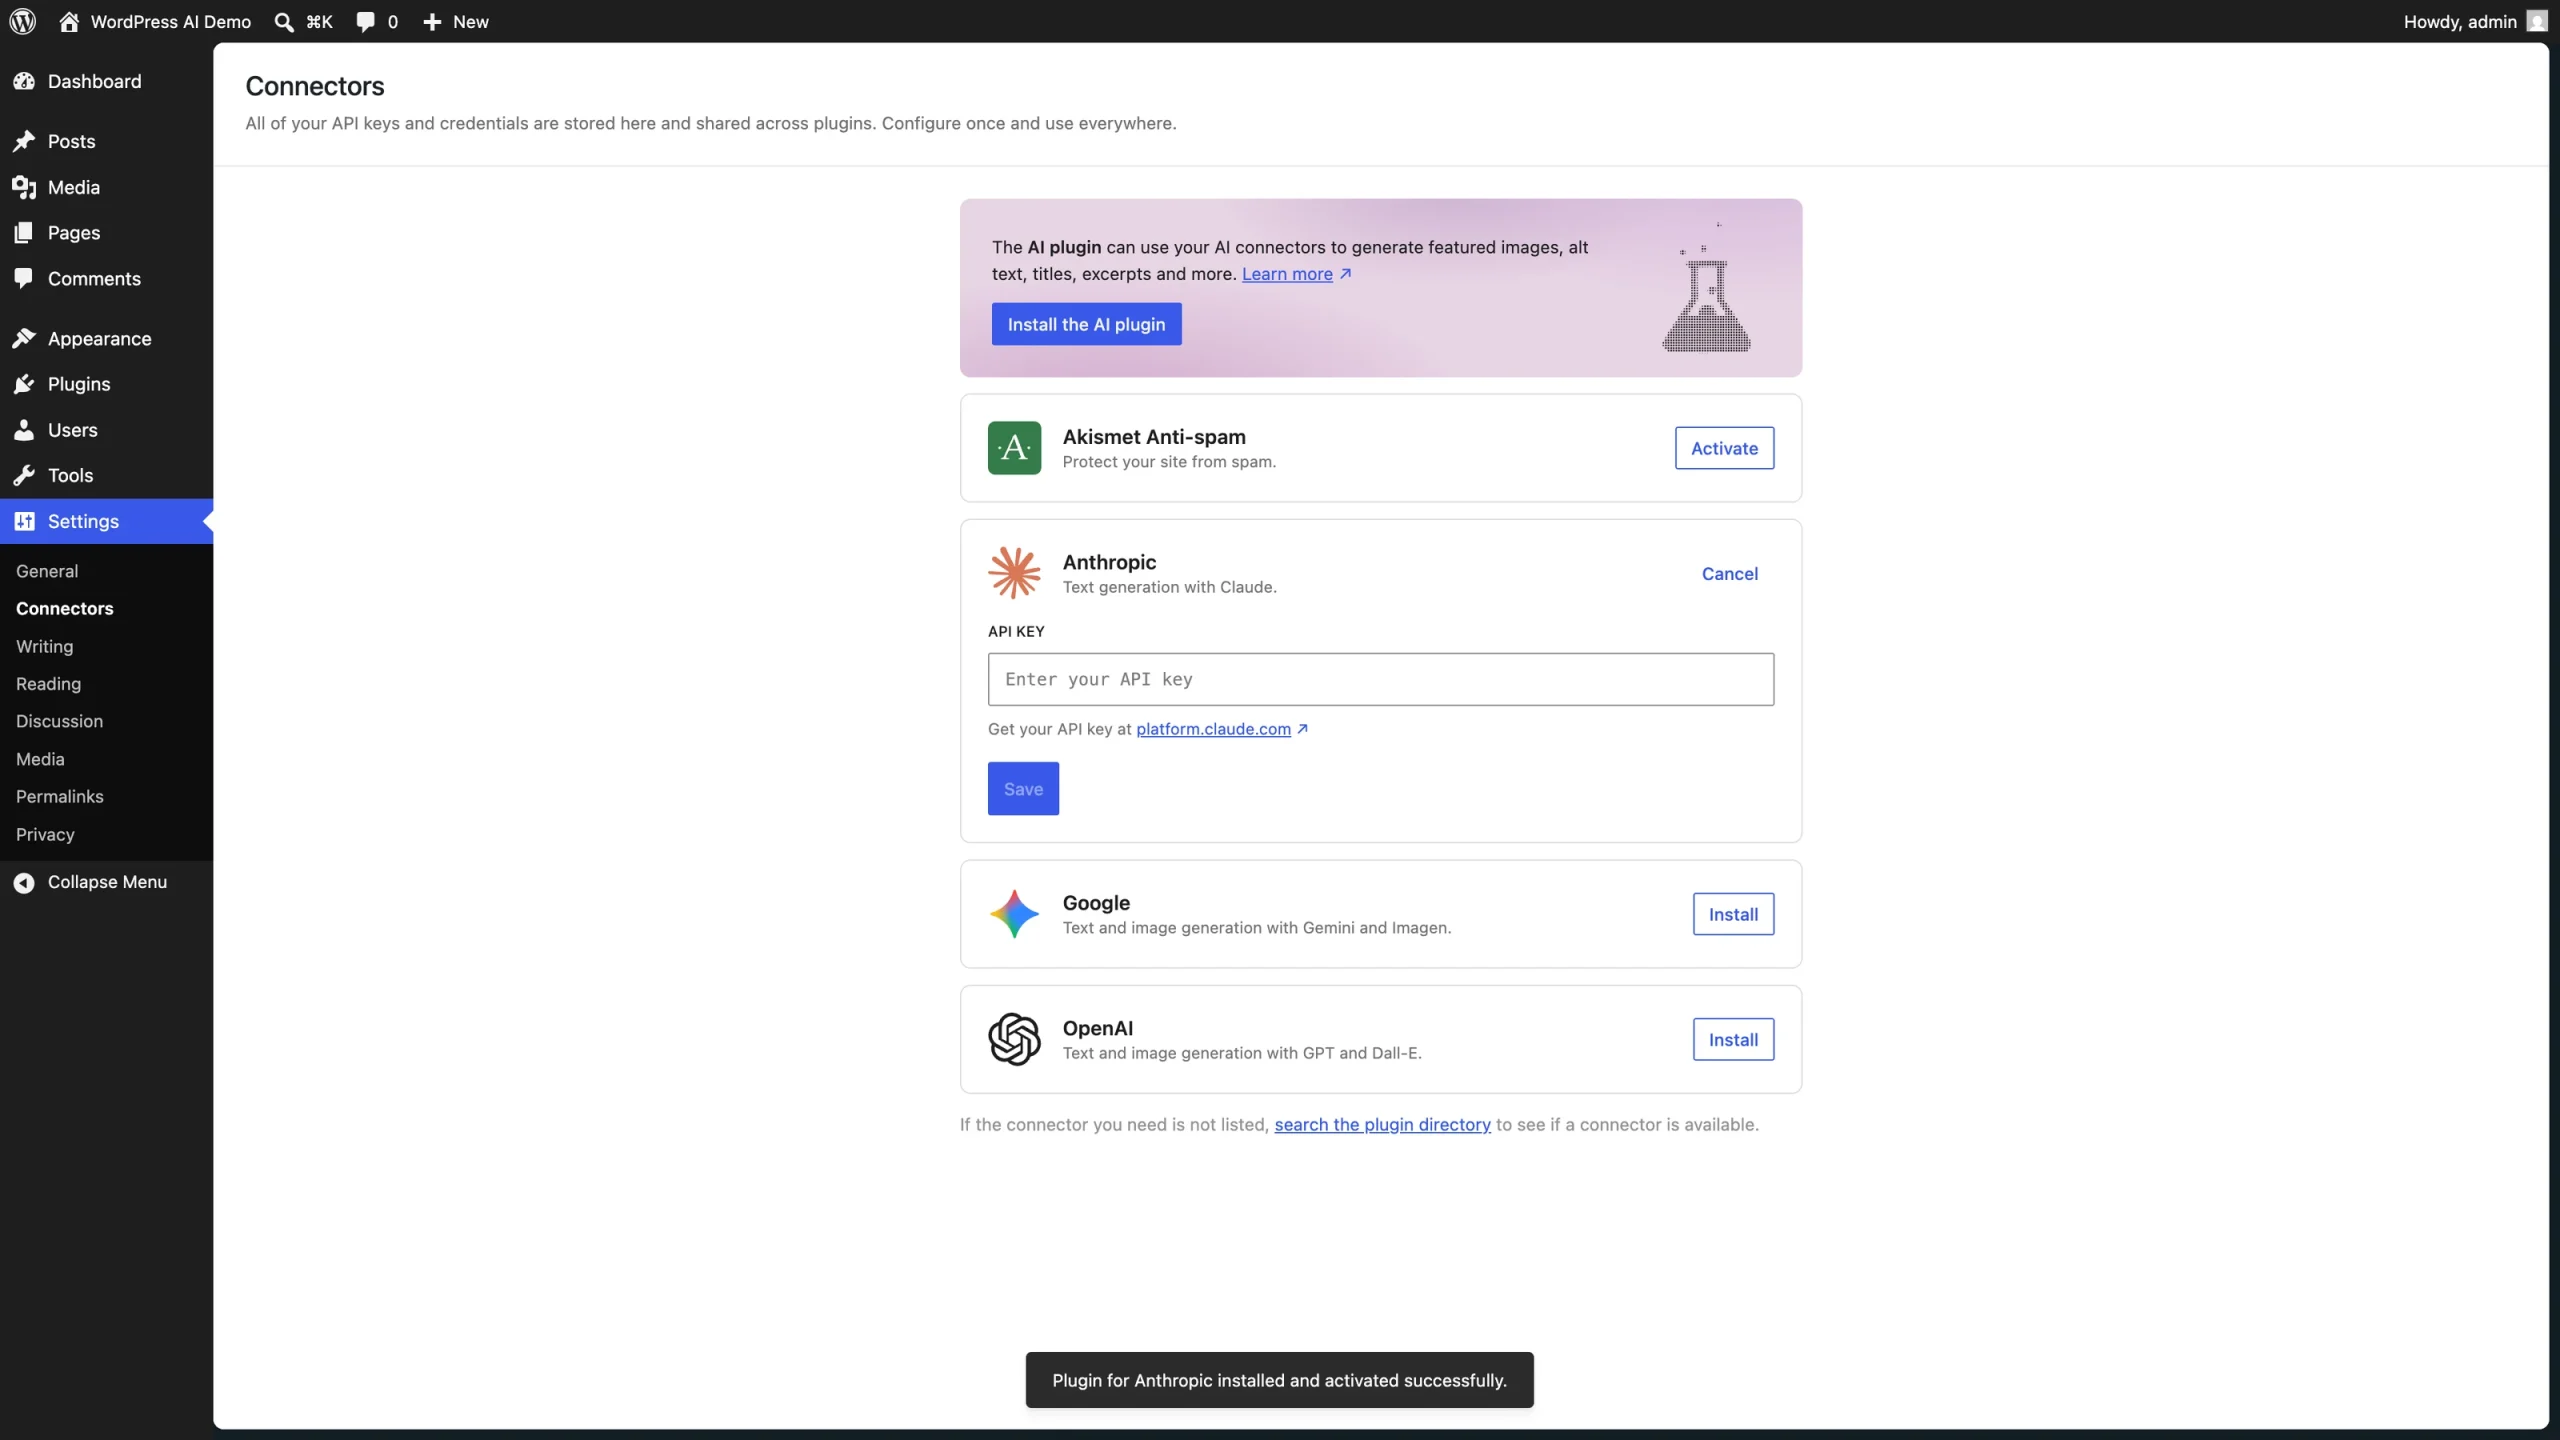Click the Howdy, admin account text
Image resolution: width=2560 pixels, height=1440 pixels.
[2460, 22]
